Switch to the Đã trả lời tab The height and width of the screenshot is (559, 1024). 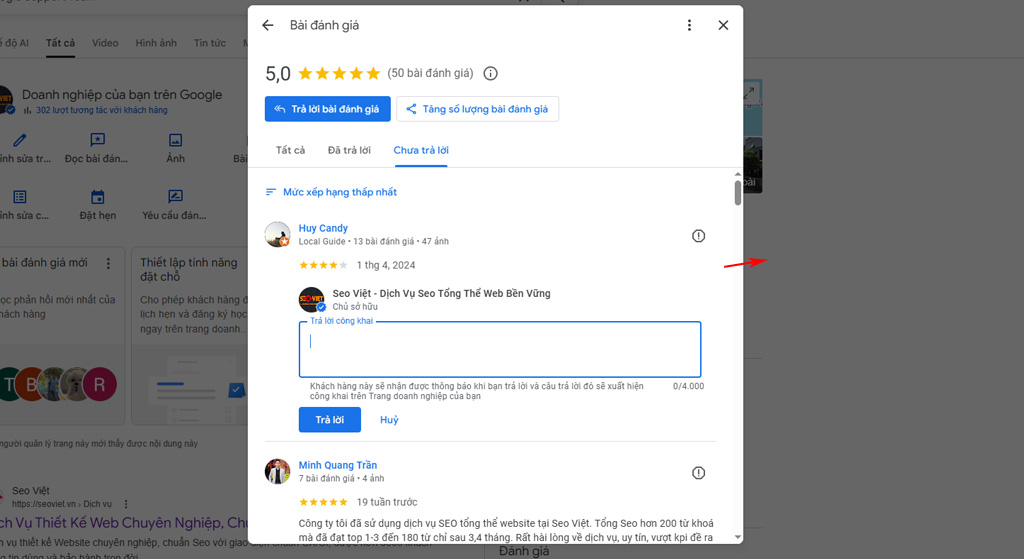point(349,150)
